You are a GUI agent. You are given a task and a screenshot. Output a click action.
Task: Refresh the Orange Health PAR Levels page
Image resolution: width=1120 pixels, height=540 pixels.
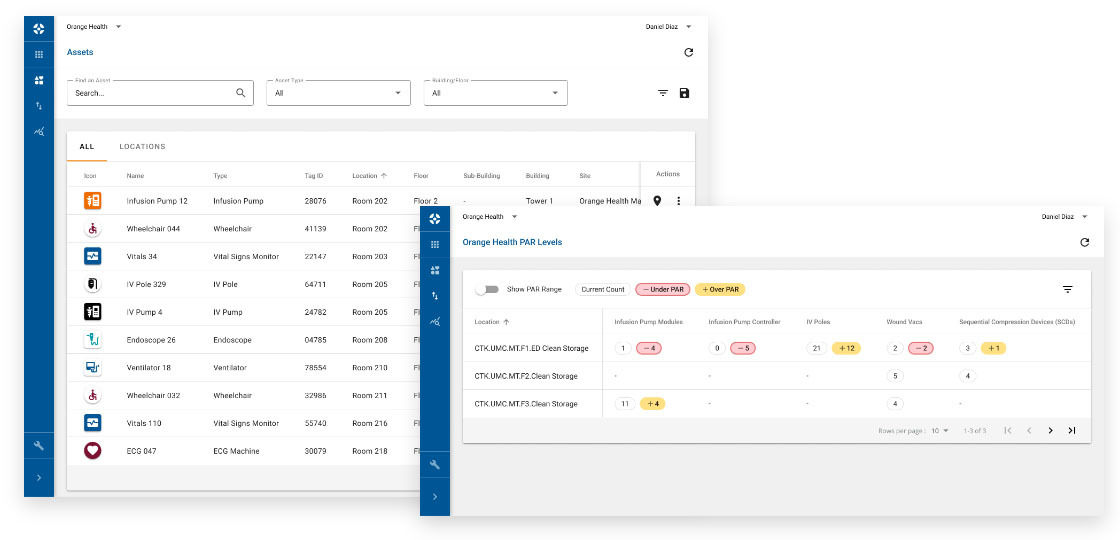(x=1084, y=242)
